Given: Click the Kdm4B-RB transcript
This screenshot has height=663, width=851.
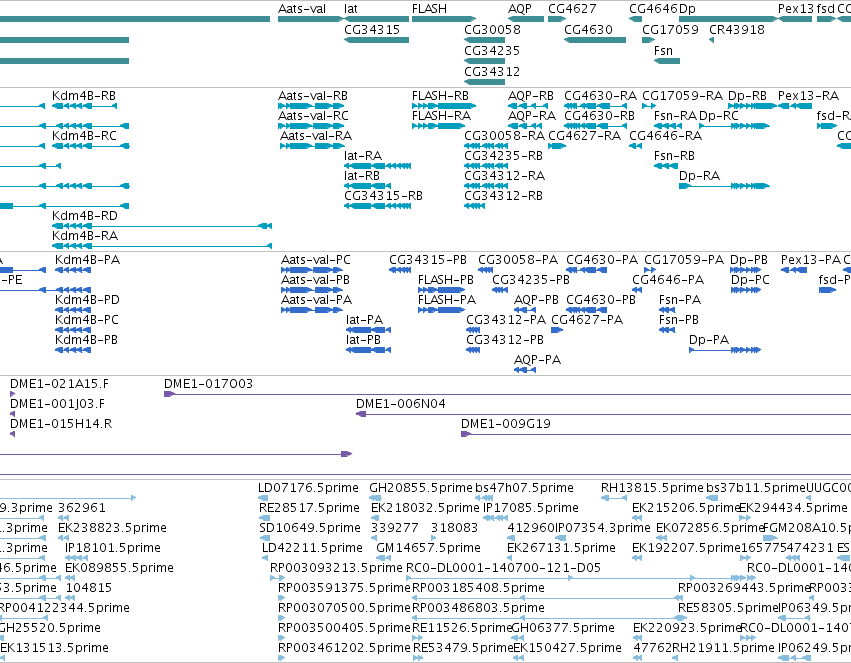Looking at the screenshot, I should (84, 106).
